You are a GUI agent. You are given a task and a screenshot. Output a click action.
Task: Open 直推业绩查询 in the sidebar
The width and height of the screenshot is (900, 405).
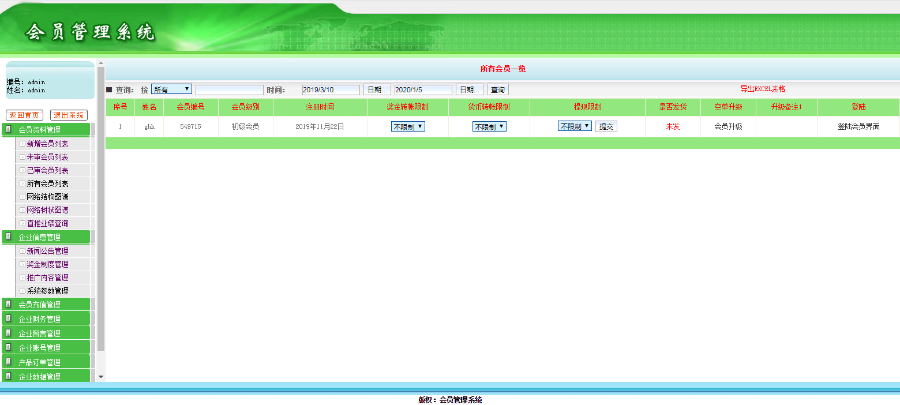point(48,223)
